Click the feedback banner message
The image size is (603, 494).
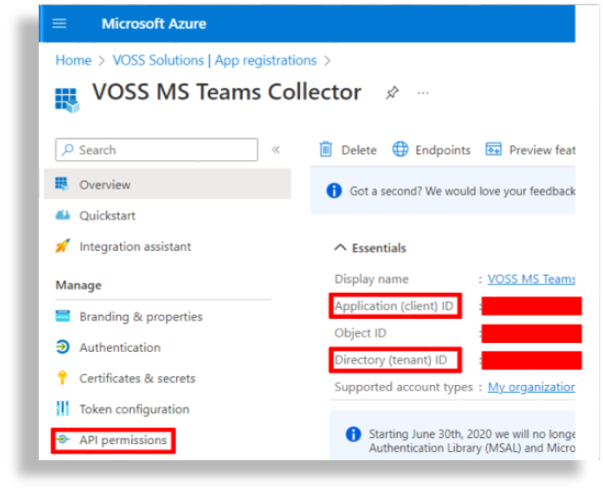(x=462, y=191)
